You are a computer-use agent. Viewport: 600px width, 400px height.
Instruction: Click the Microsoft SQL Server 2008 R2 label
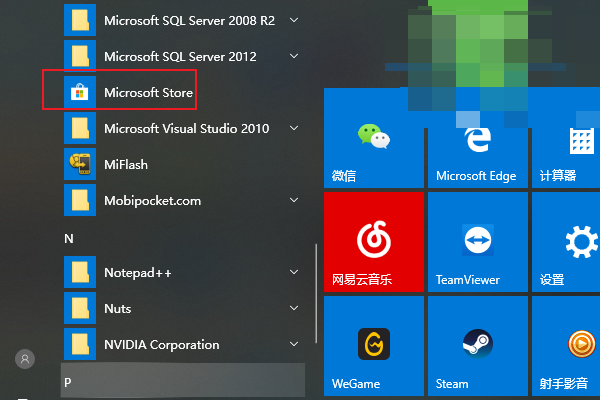click(189, 21)
